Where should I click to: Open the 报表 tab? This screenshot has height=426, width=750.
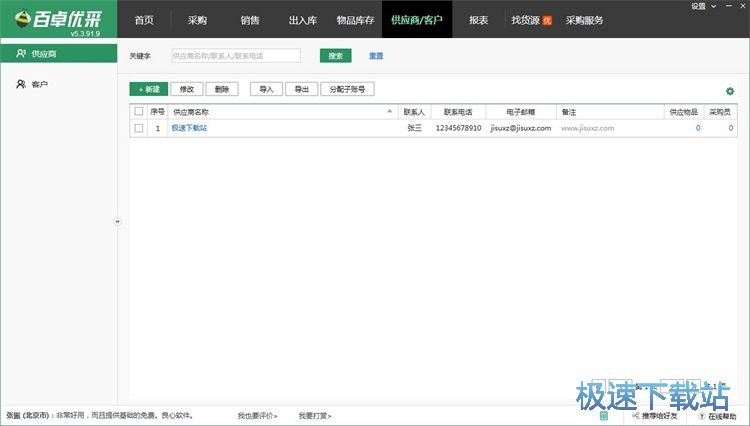point(478,20)
